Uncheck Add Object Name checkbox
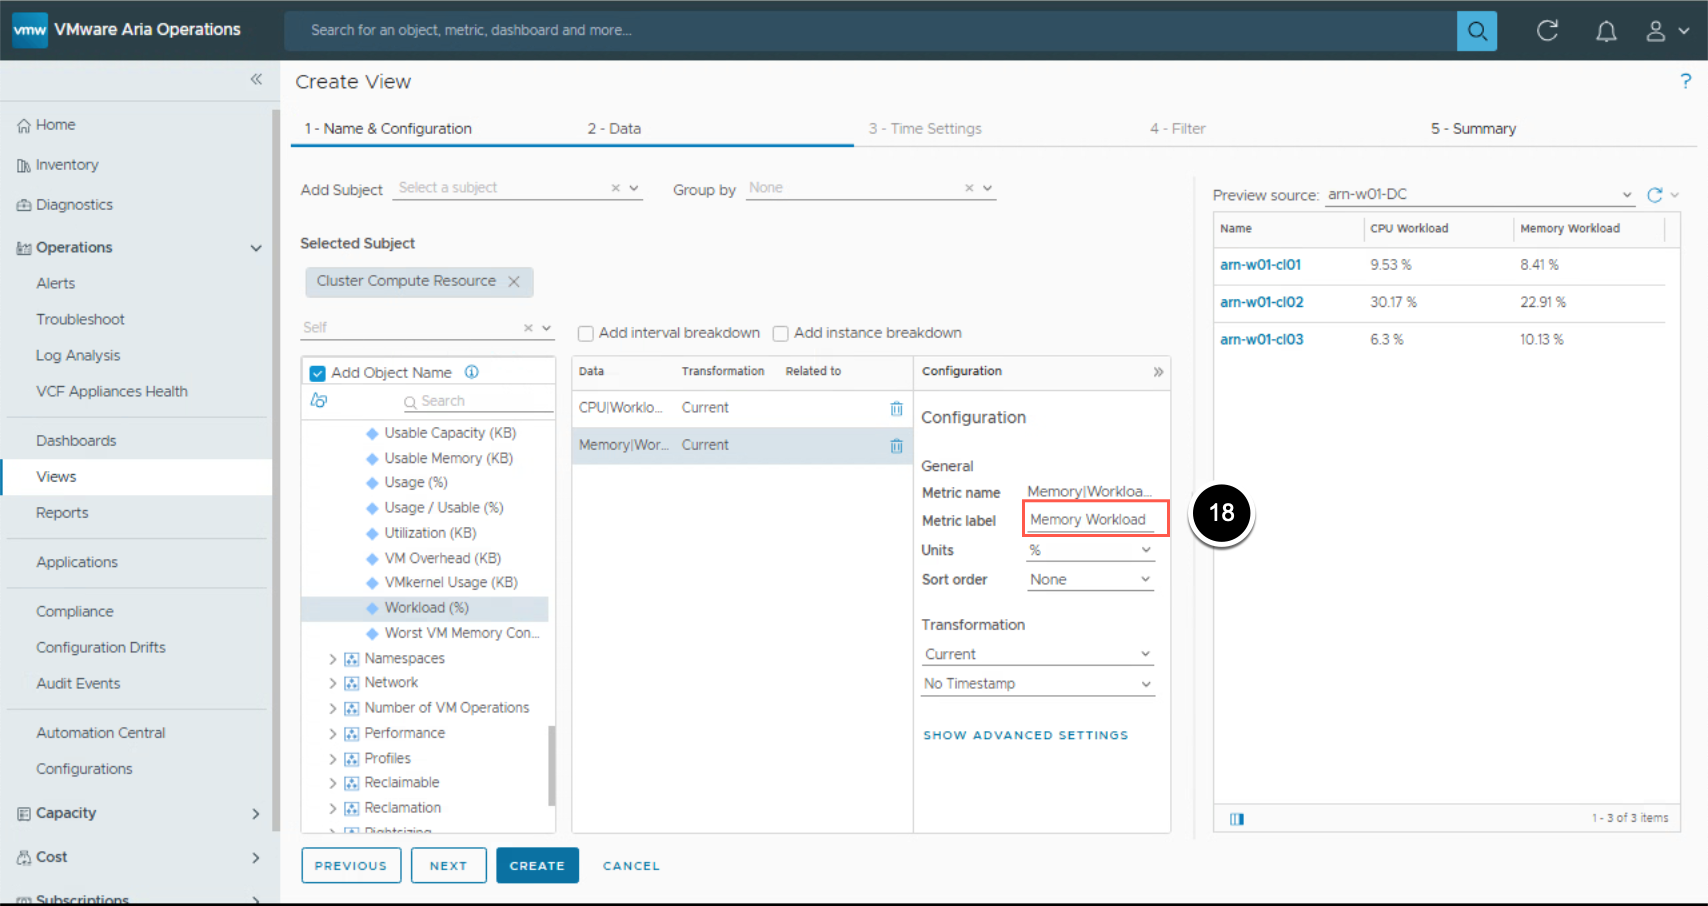The height and width of the screenshot is (906, 1708). pyautogui.click(x=318, y=373)
